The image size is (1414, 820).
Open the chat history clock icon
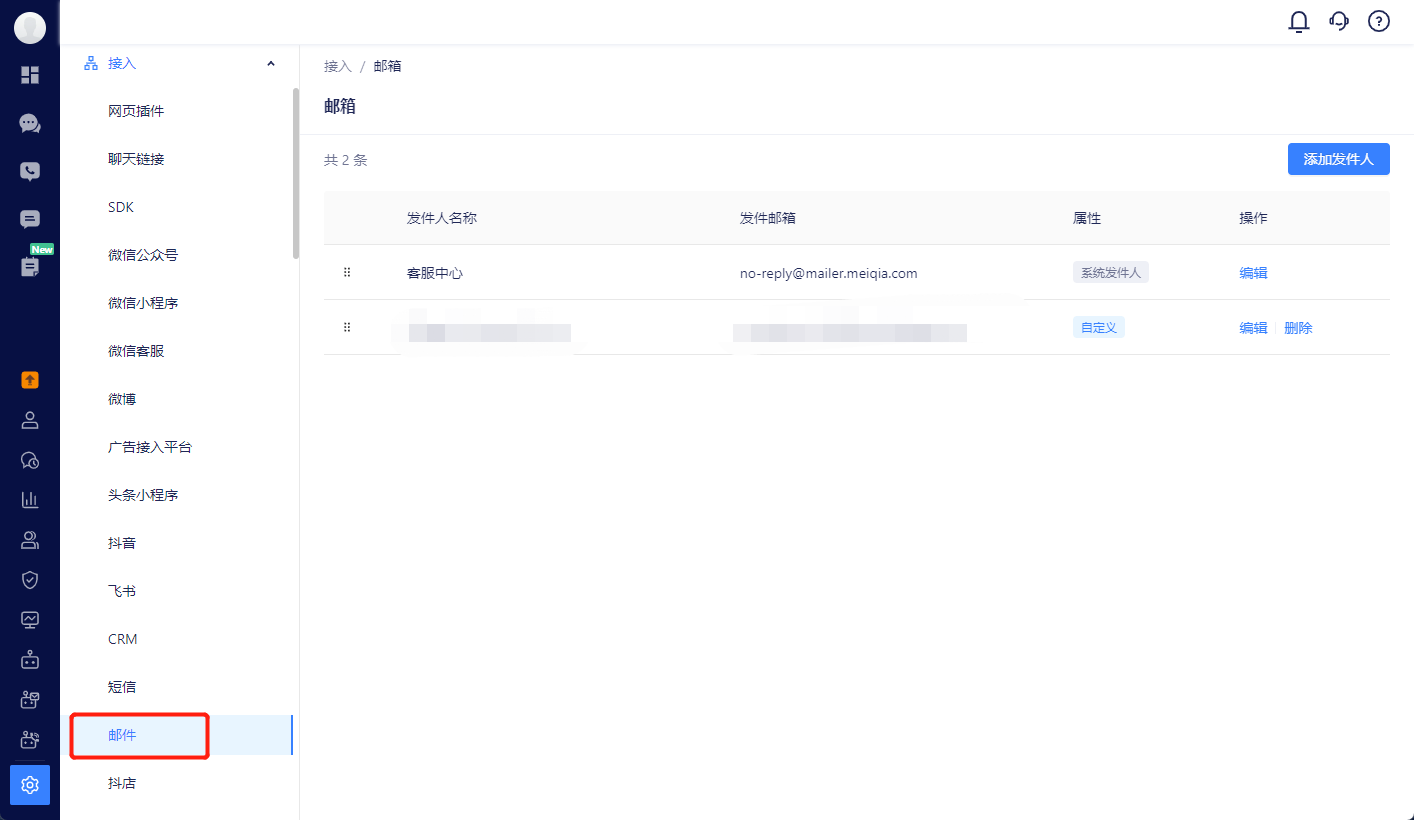coord(30,460)
